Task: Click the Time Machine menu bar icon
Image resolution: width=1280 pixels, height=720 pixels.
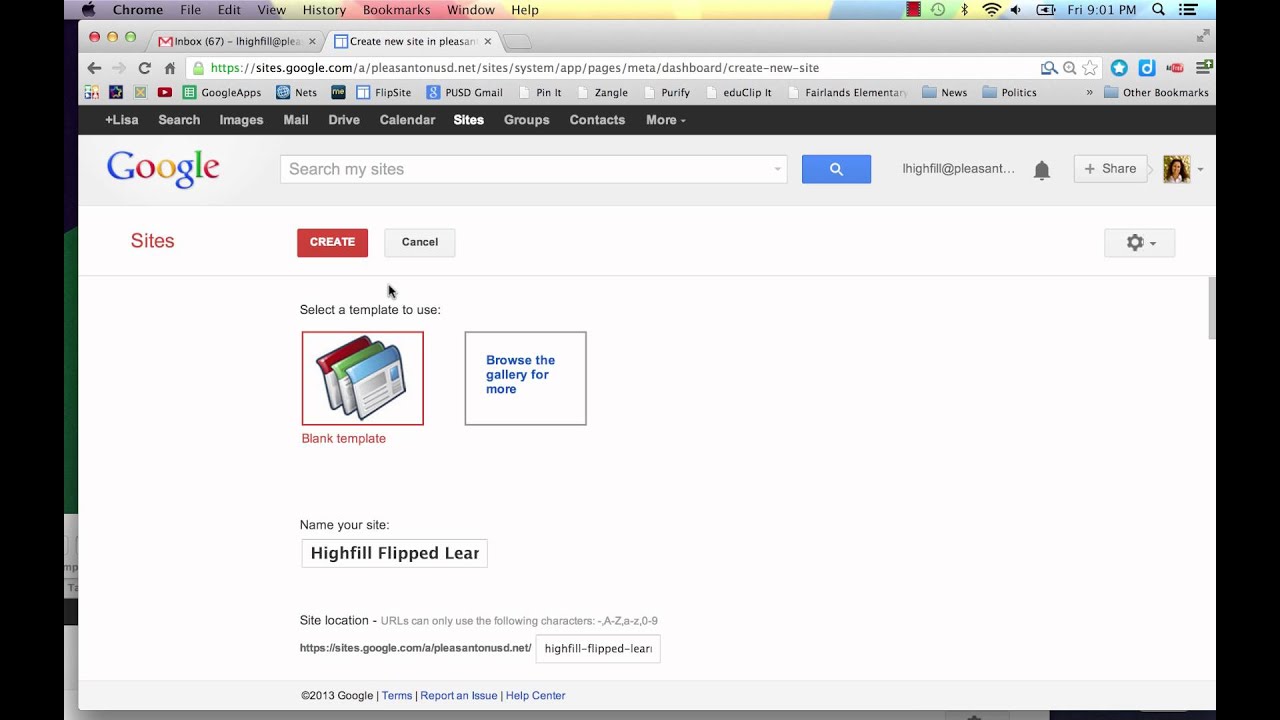Action: tap(938, 10)
